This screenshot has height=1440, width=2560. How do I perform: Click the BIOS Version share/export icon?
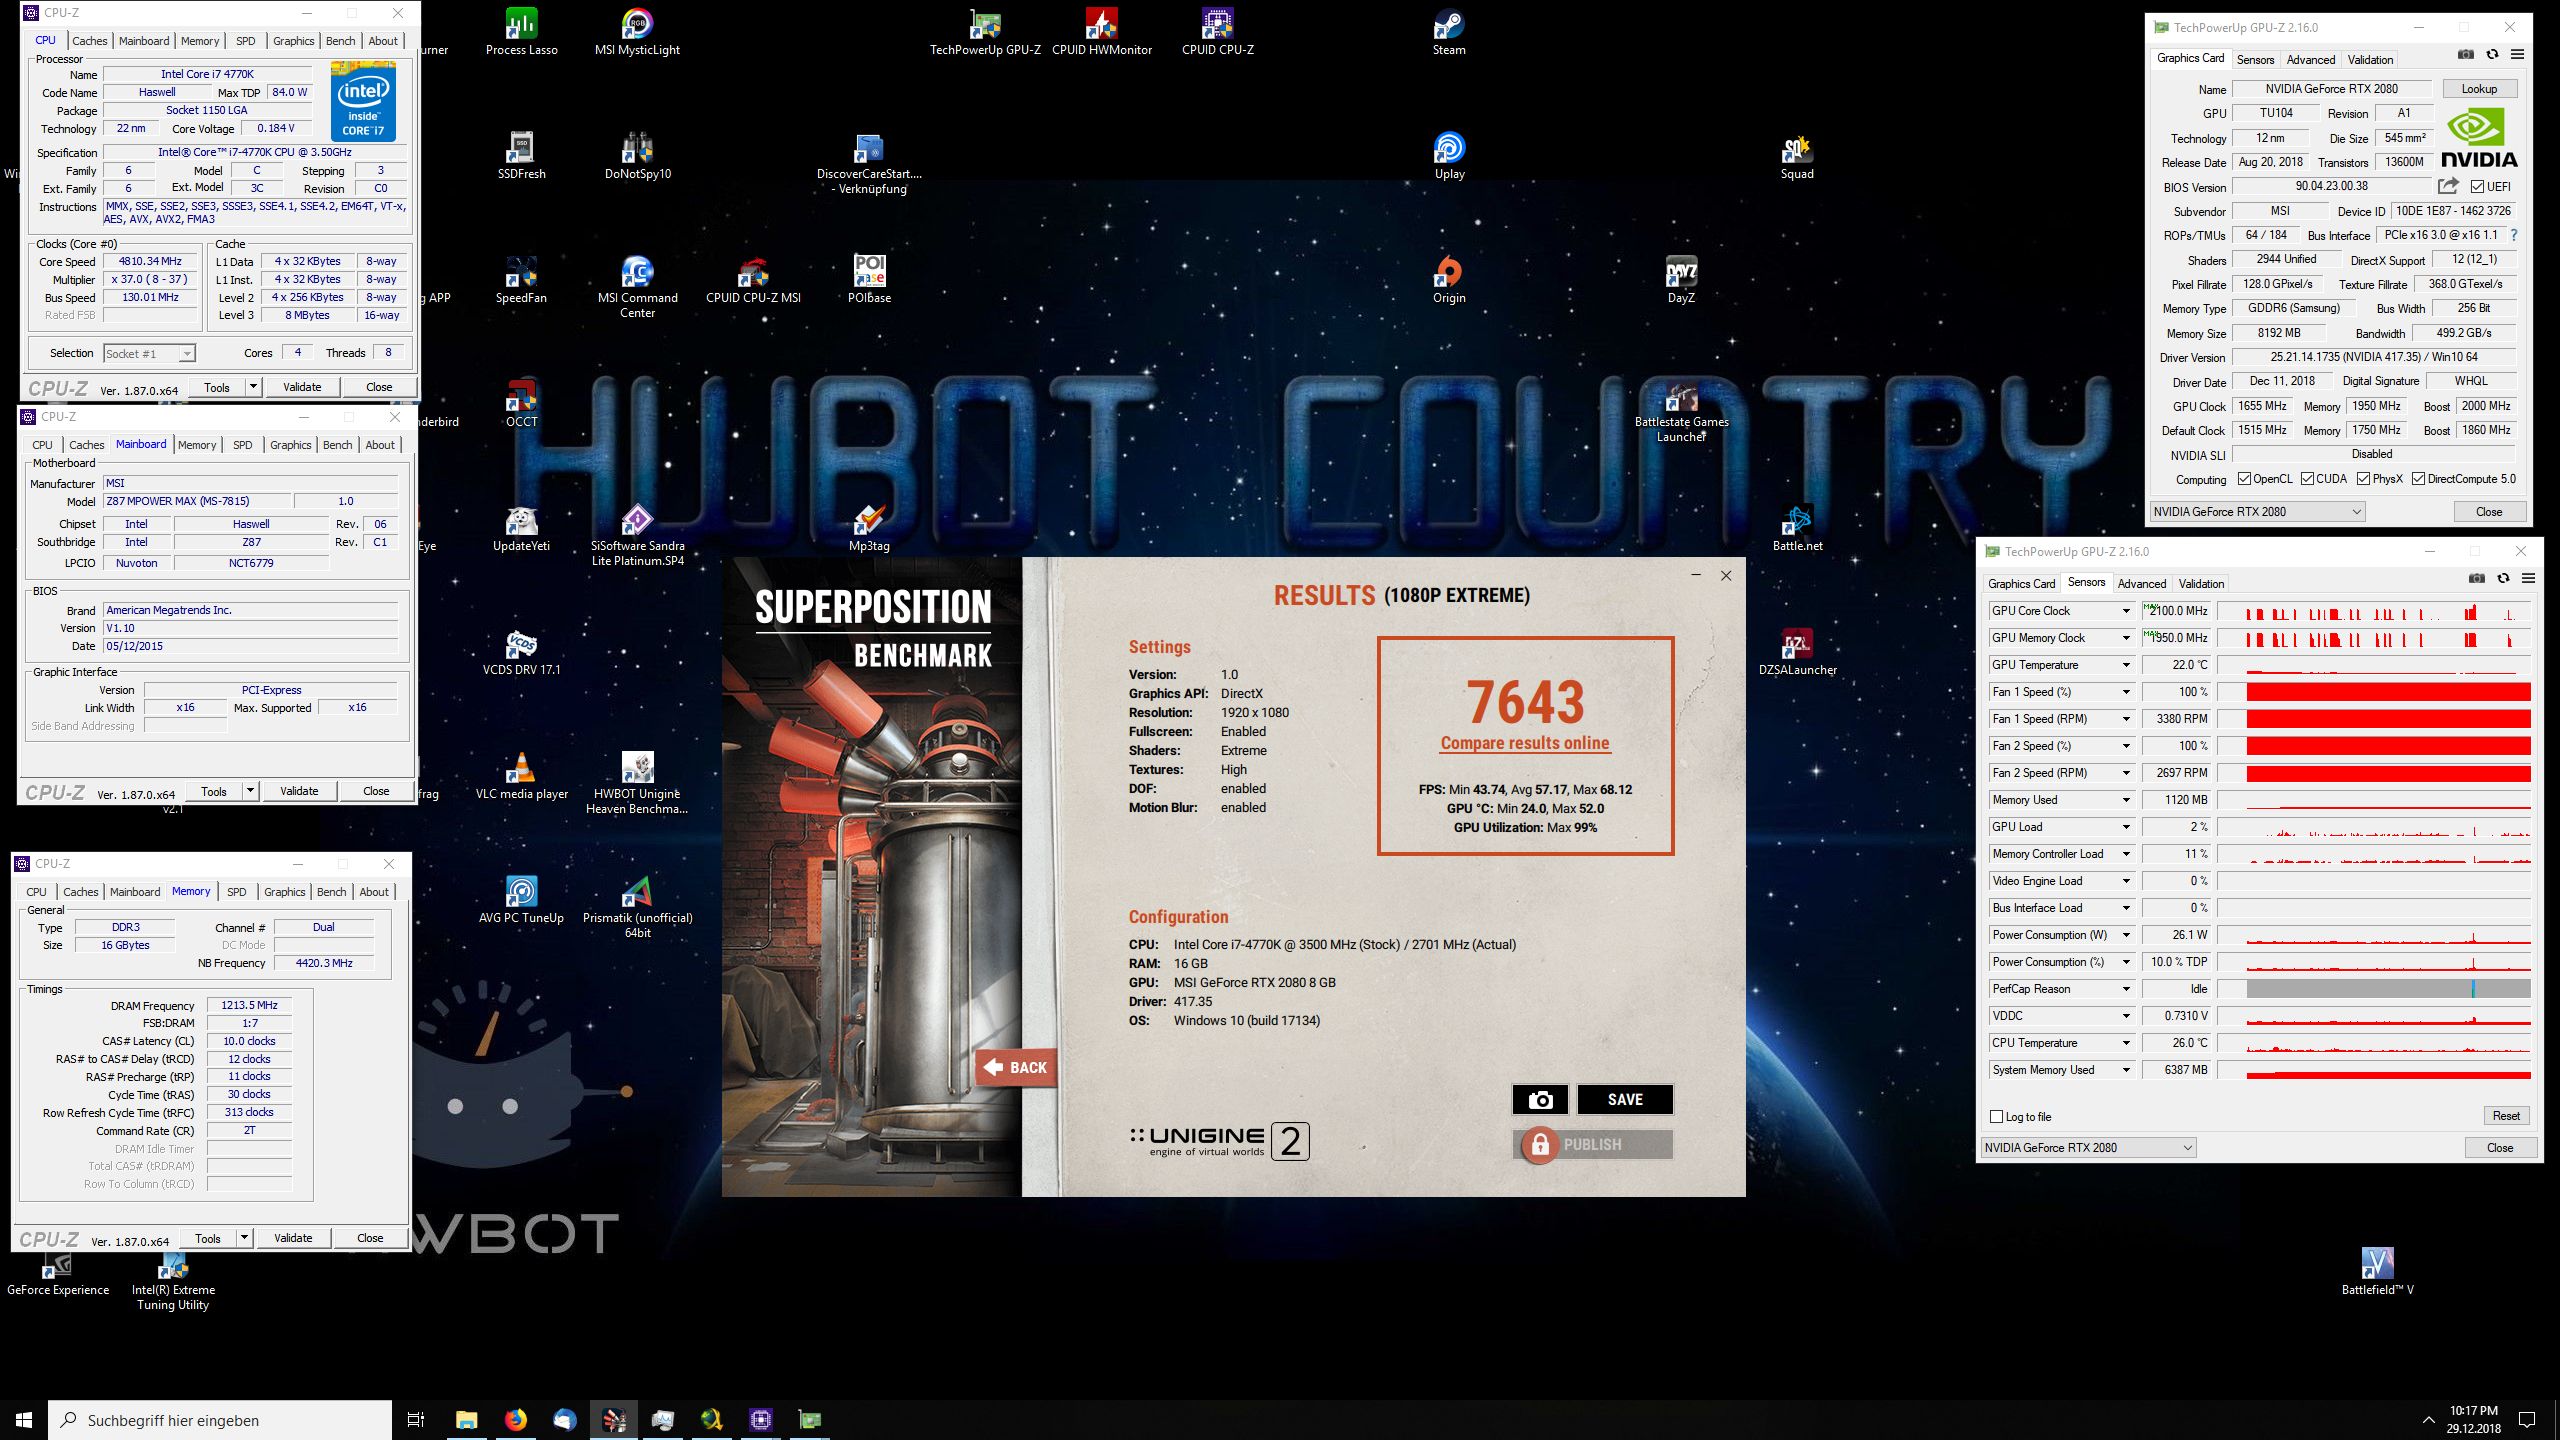(2447, 186)
